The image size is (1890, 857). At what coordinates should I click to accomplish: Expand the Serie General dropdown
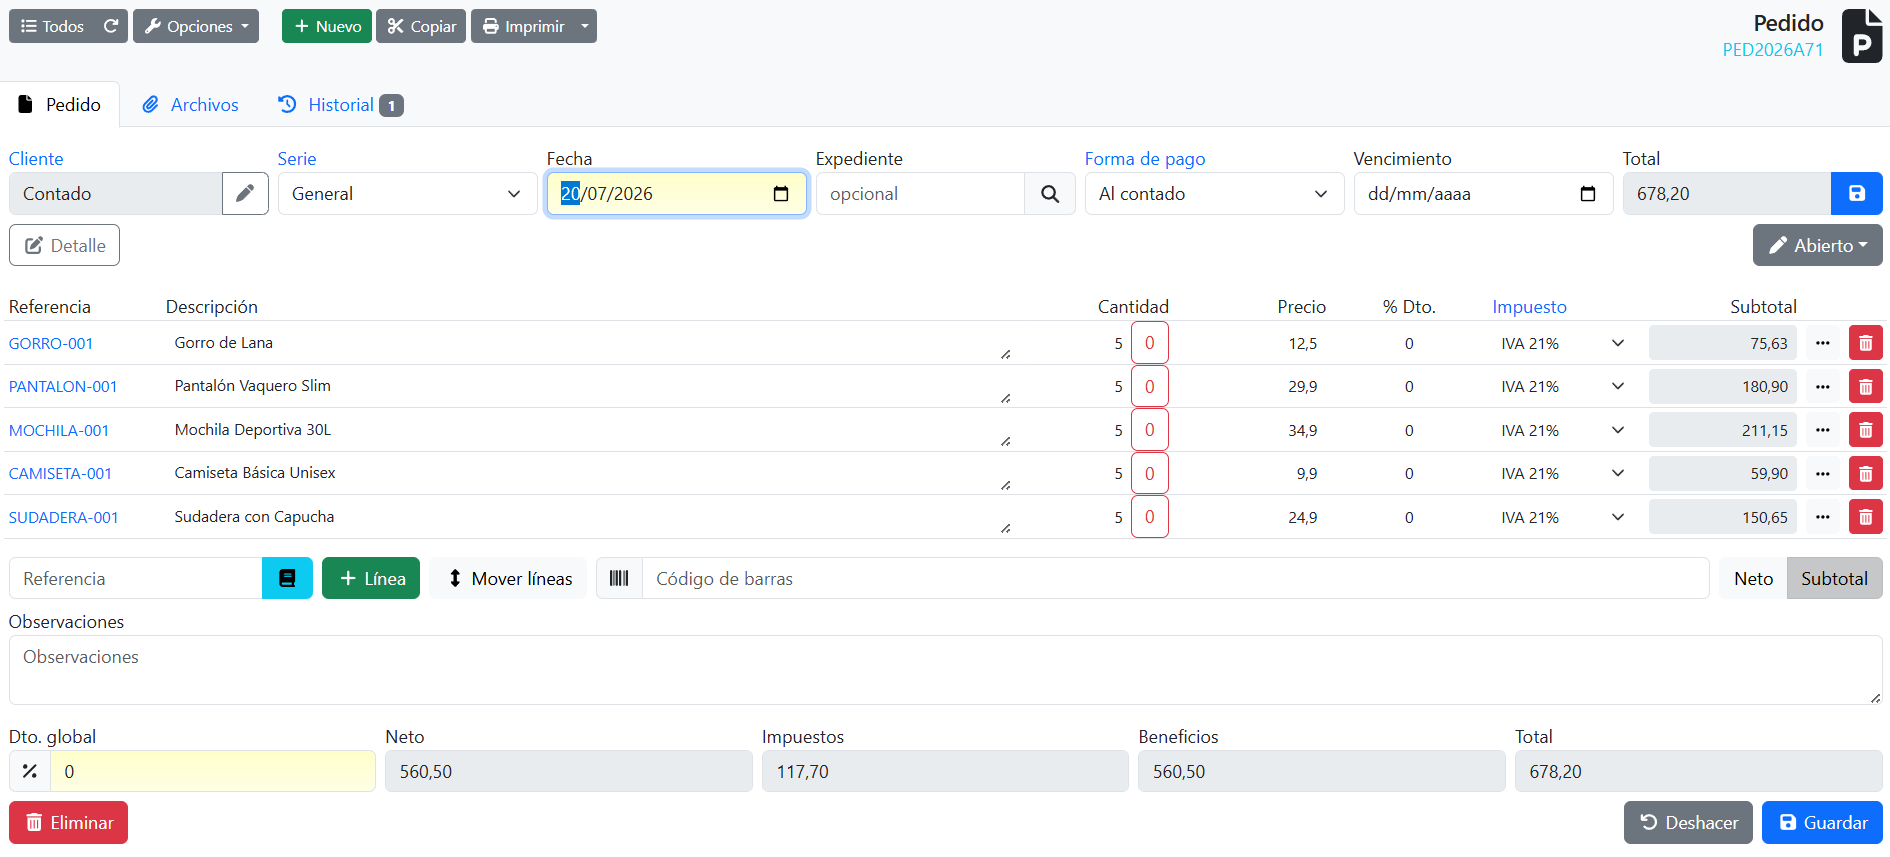tap(408, 194)
